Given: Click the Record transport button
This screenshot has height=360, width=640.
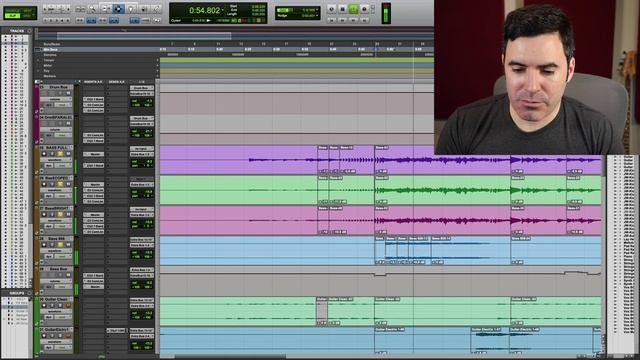Looking at the screenshot, I should [364, 9].
